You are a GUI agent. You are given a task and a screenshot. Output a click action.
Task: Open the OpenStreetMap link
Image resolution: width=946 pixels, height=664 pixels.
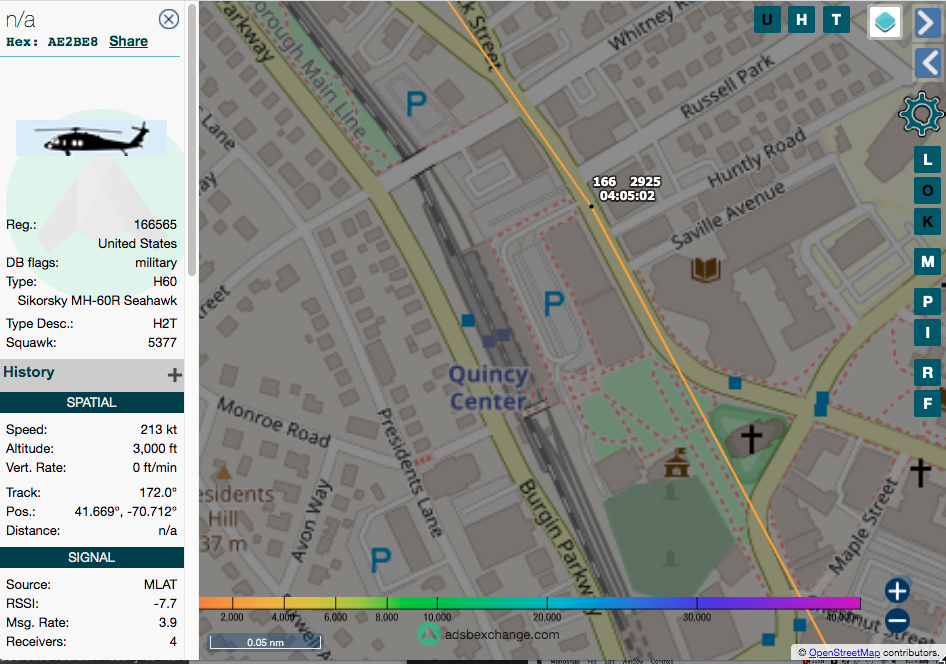click(844, 653)
